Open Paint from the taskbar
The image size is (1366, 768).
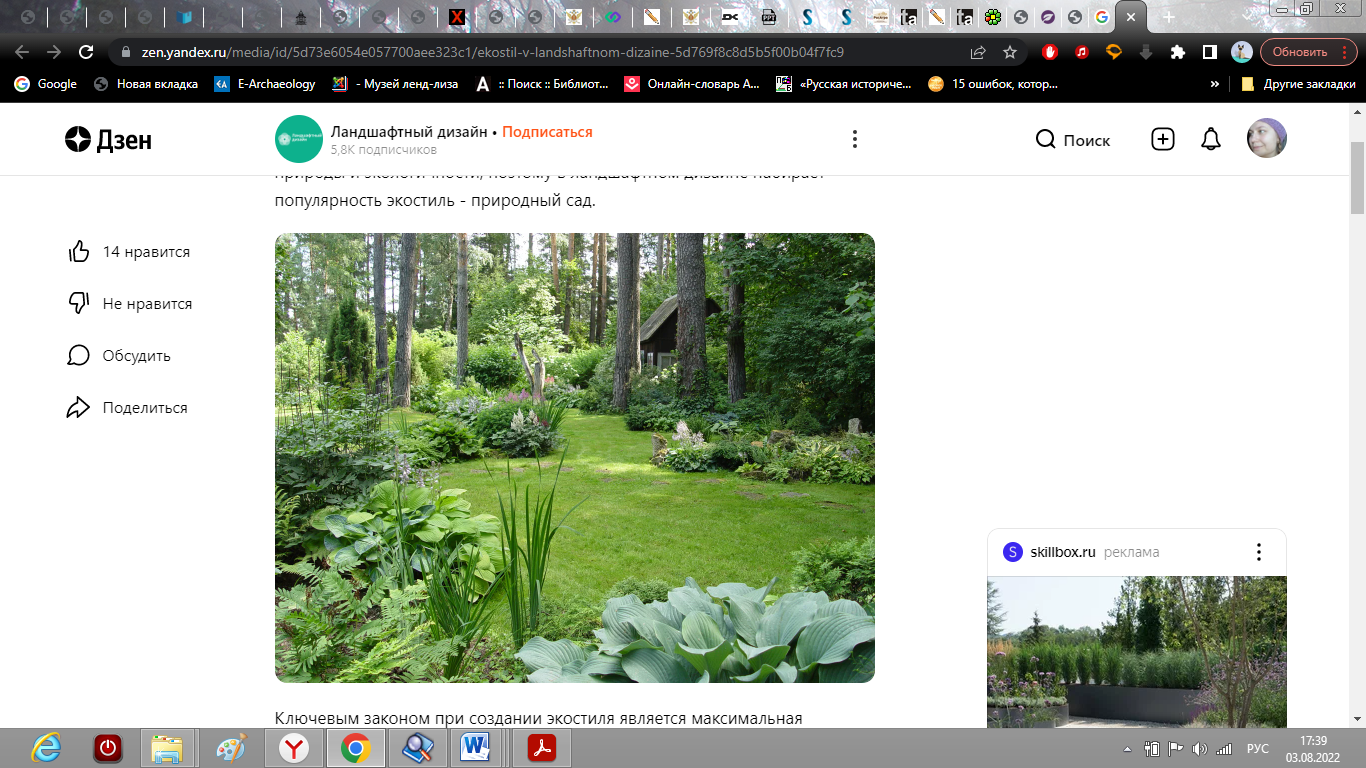point(230,748)
